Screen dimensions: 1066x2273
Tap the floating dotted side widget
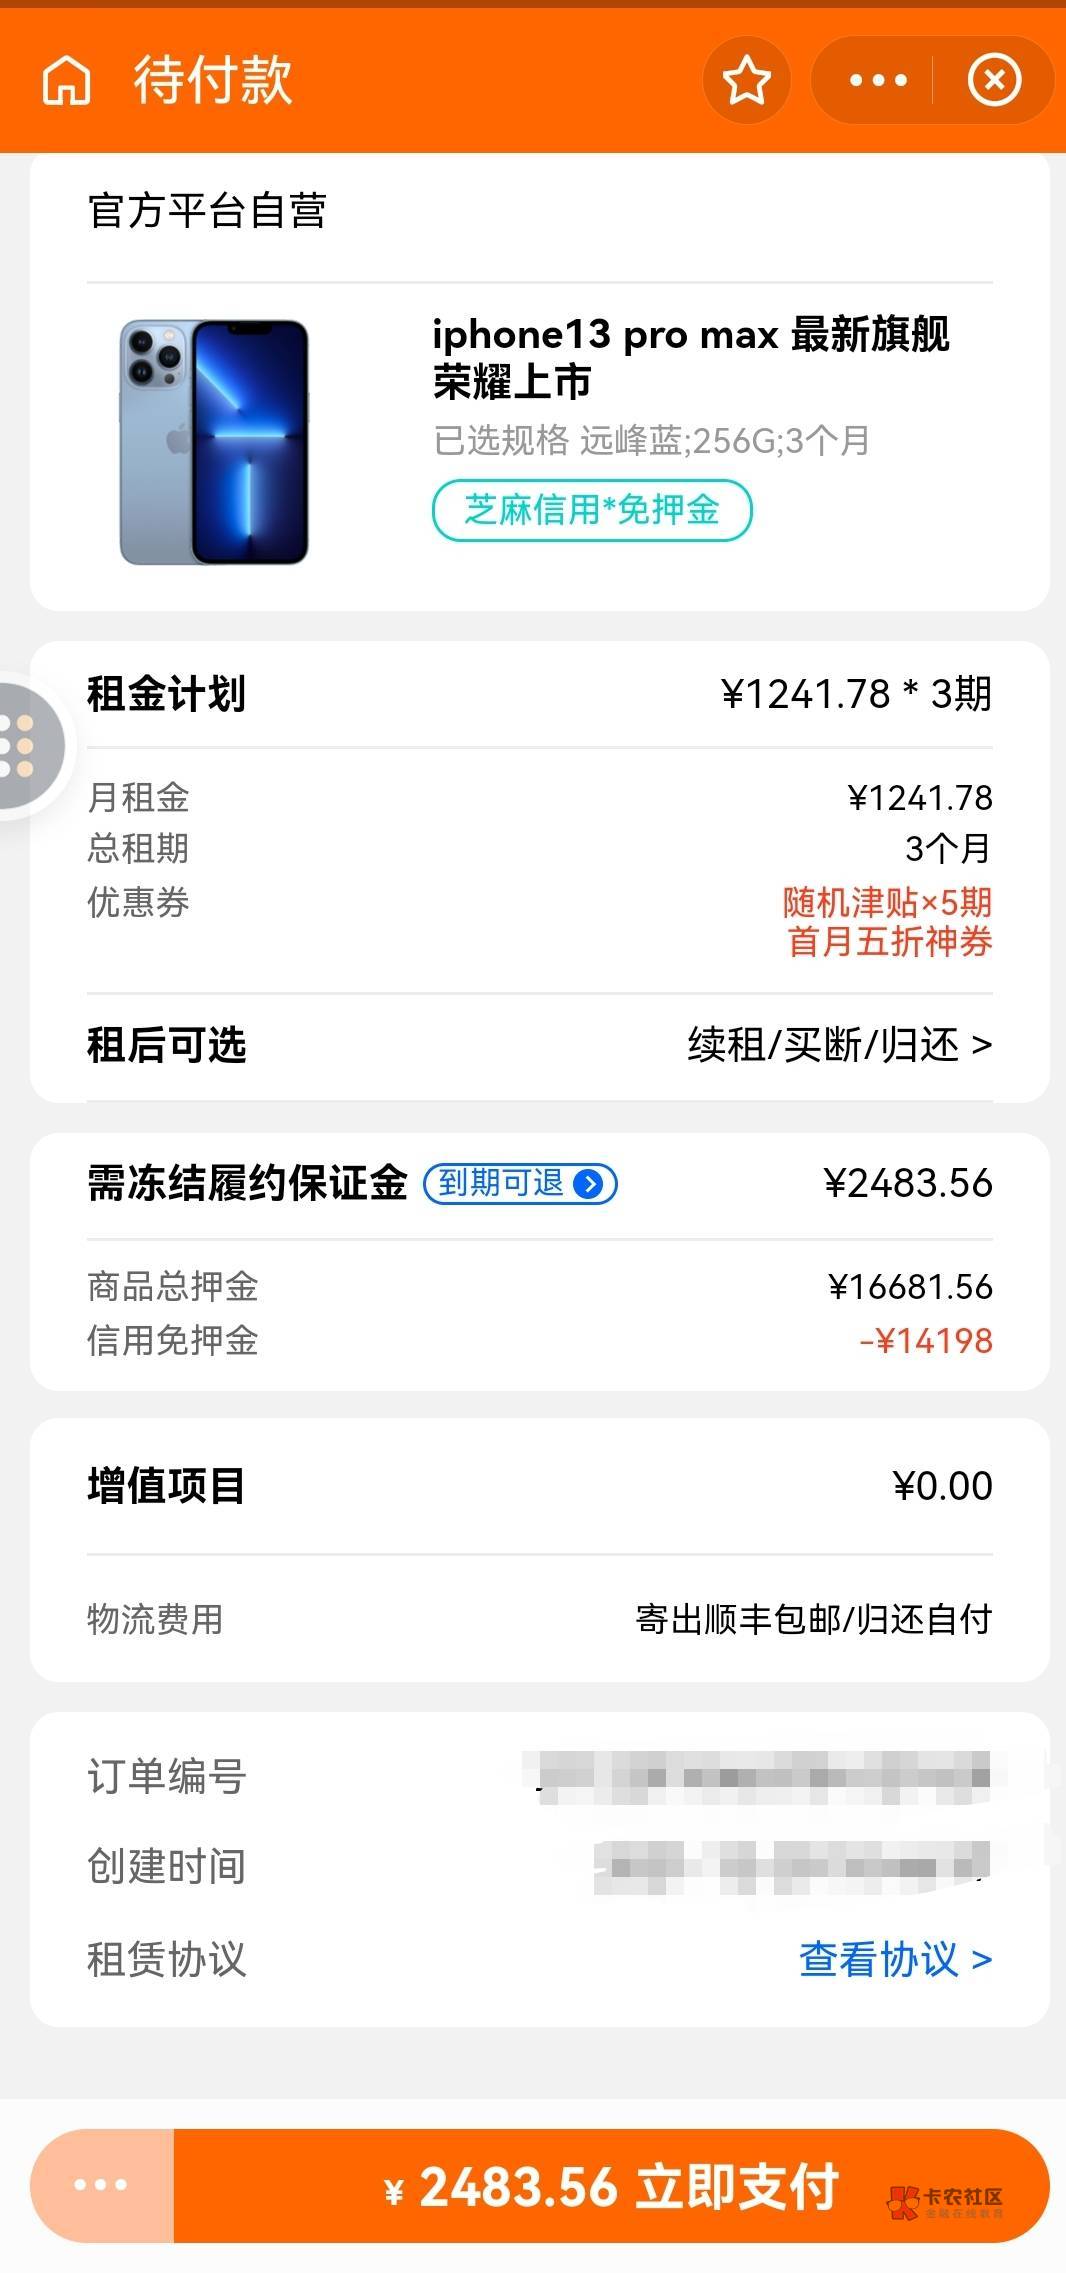(22, 745)
